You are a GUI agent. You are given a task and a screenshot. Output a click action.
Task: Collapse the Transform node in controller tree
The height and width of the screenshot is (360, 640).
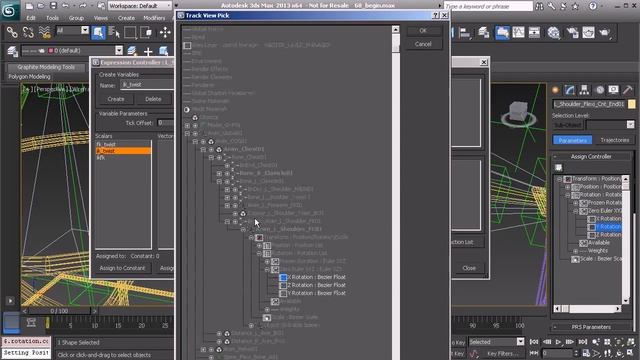click(560, 179)
